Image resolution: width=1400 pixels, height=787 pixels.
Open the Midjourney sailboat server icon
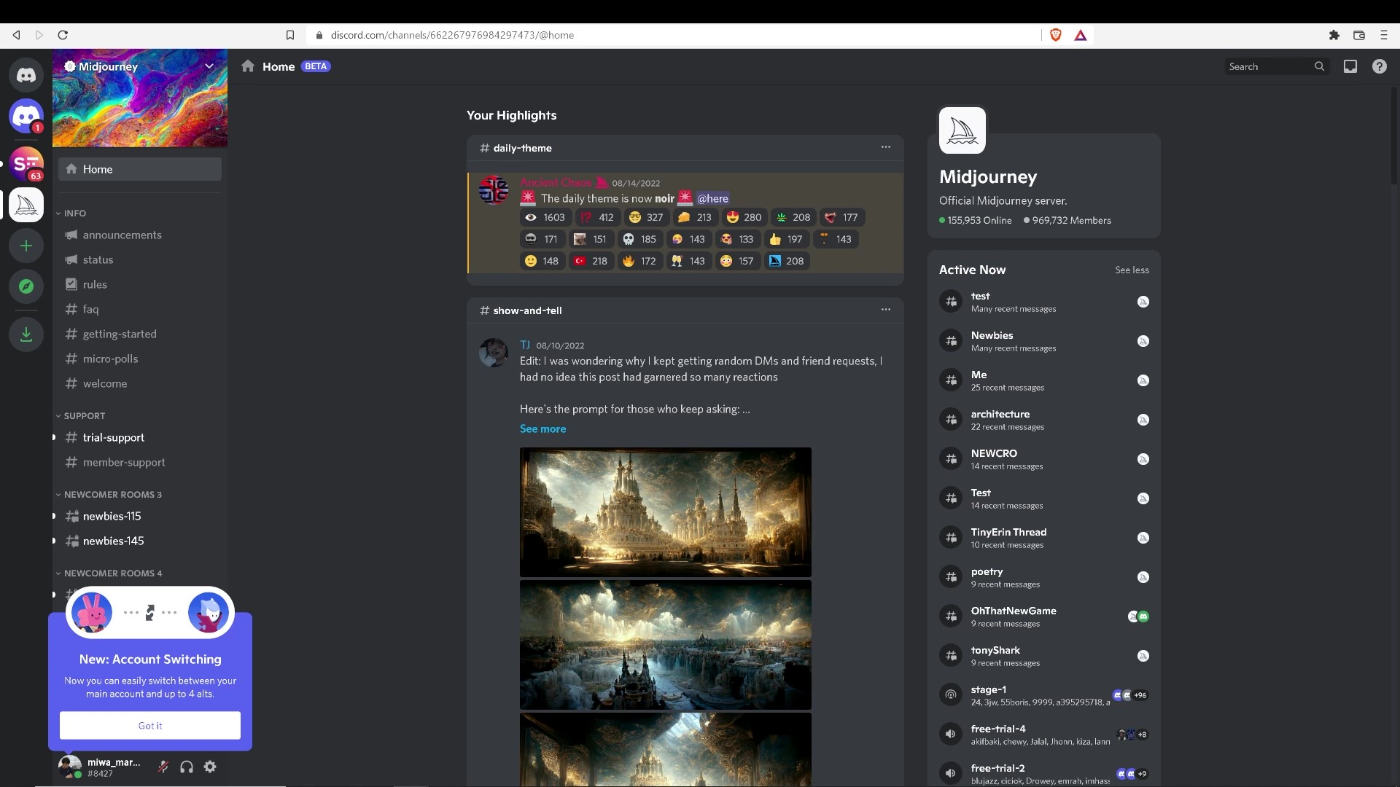coord(26,204)
